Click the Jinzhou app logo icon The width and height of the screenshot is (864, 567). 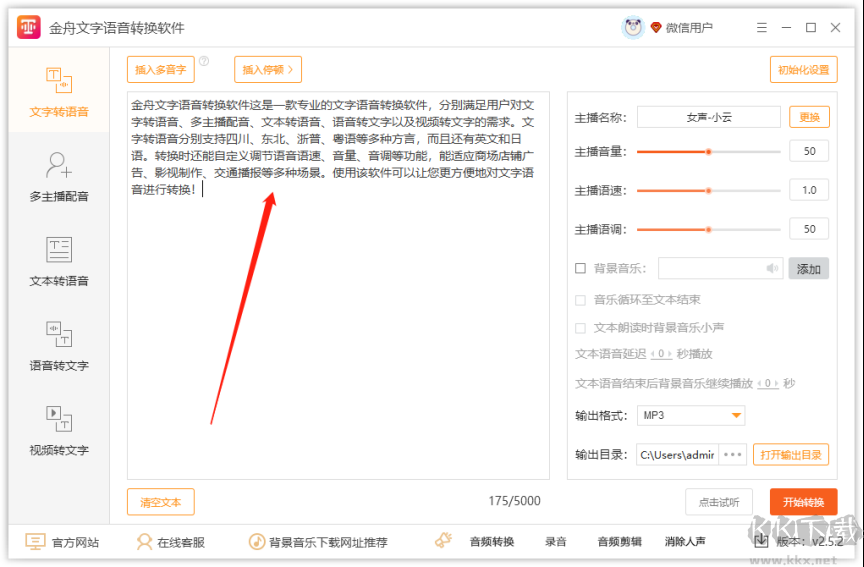tap(29, 27)
